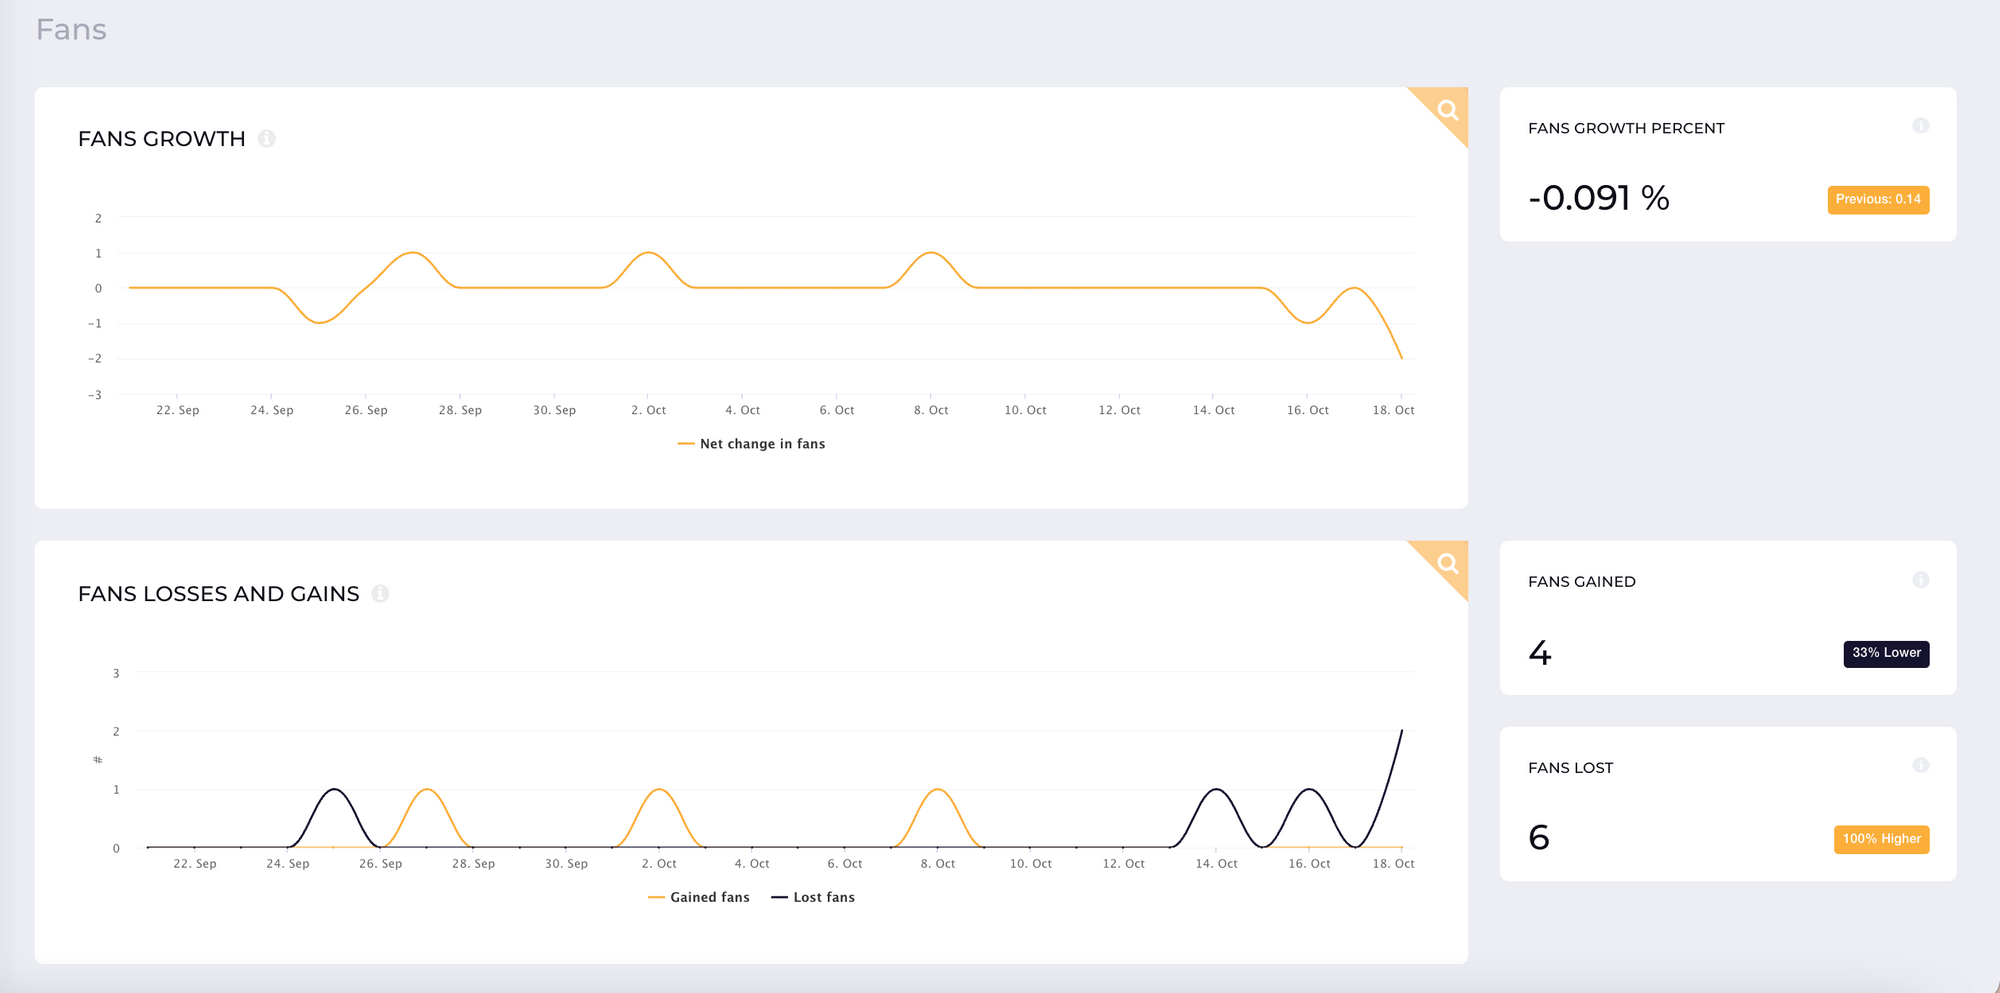Image resolution: width=2000 pixels, height=993 pixels.
Task: Open magnifier on Fans Growth chart
Action: [1447, 110]
